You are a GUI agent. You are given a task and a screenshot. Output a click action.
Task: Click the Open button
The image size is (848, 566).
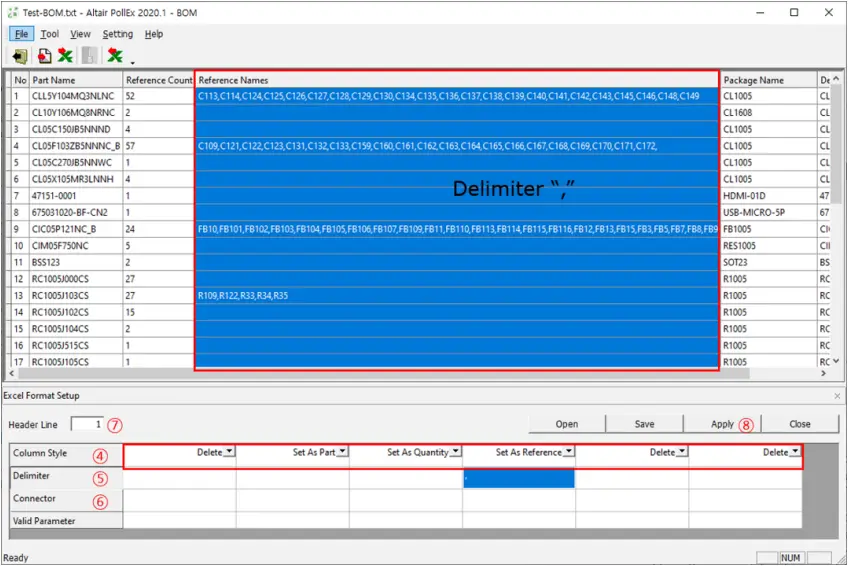tap(567, 424)
